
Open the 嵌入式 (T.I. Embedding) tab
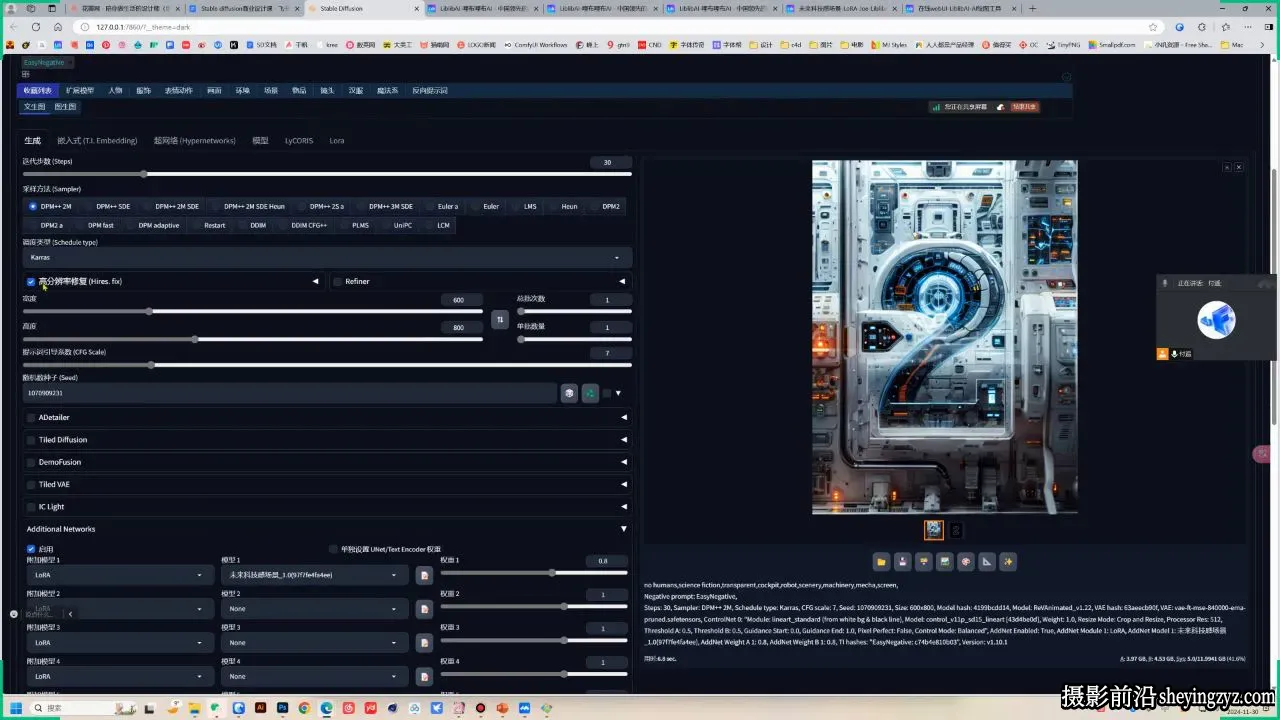click(97, 141)
